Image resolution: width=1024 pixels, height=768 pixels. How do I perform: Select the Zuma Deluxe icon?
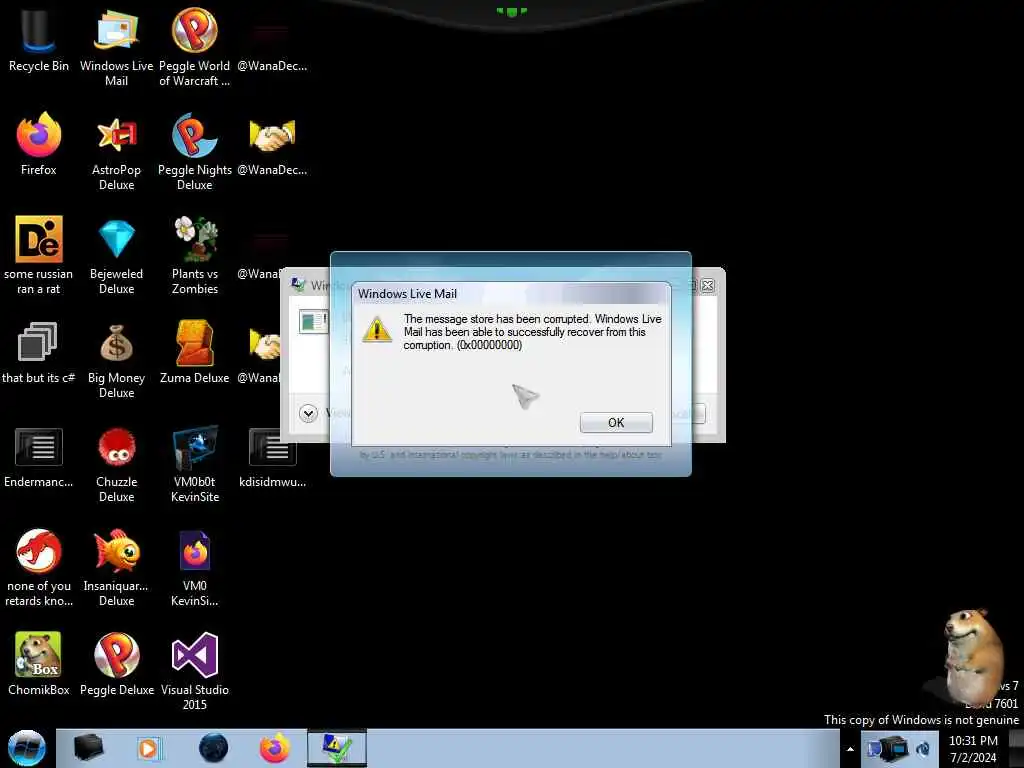(195, 352)
